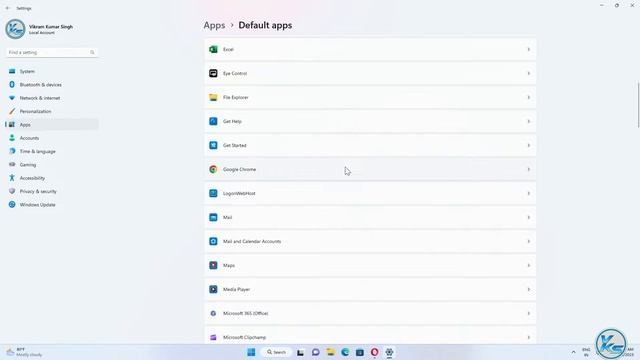Open Personalization settings
Image resolution: width=640 pixels, height=360 pixels.
pyautogui.click(x=52, y=111)
